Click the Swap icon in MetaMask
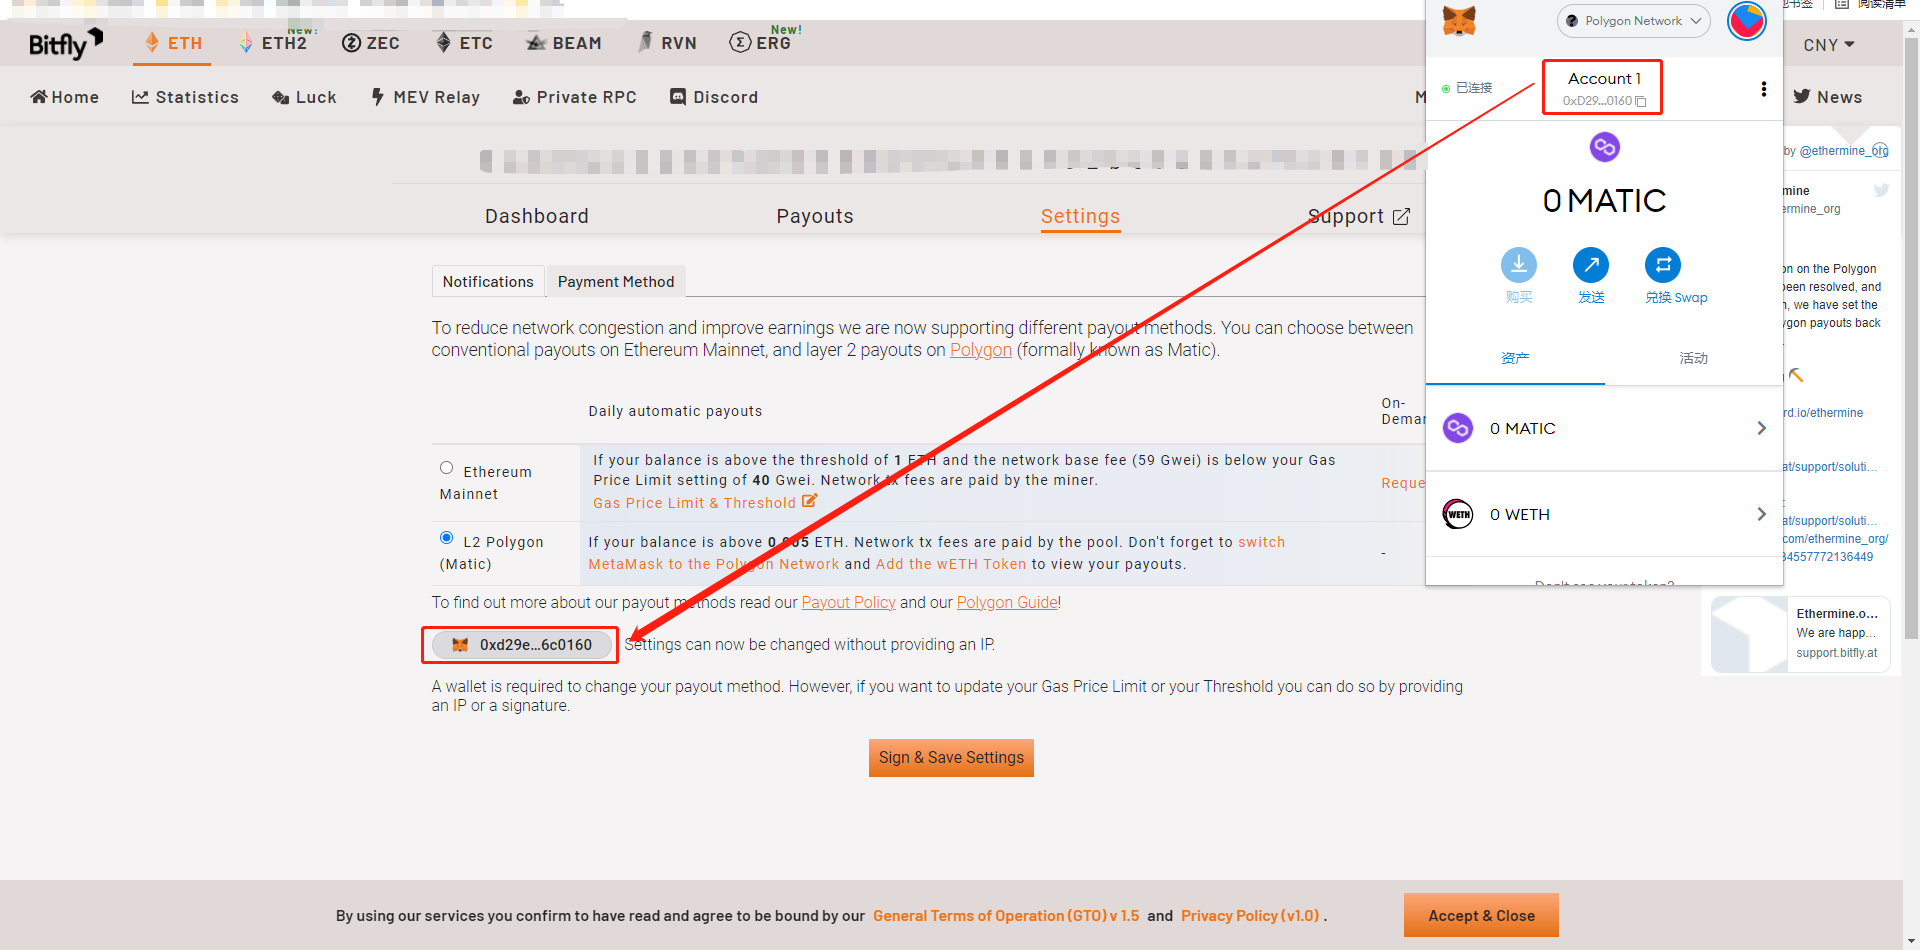1920x950 pixels. pyautogui.click(x=1663, y=265)
